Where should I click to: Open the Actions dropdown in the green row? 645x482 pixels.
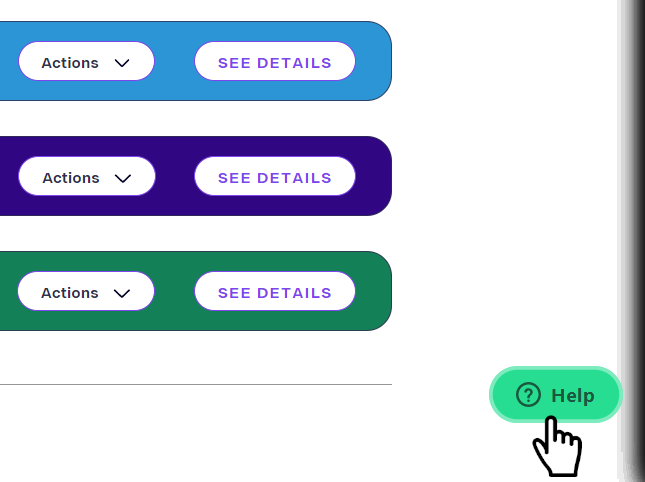pos(86,291)
